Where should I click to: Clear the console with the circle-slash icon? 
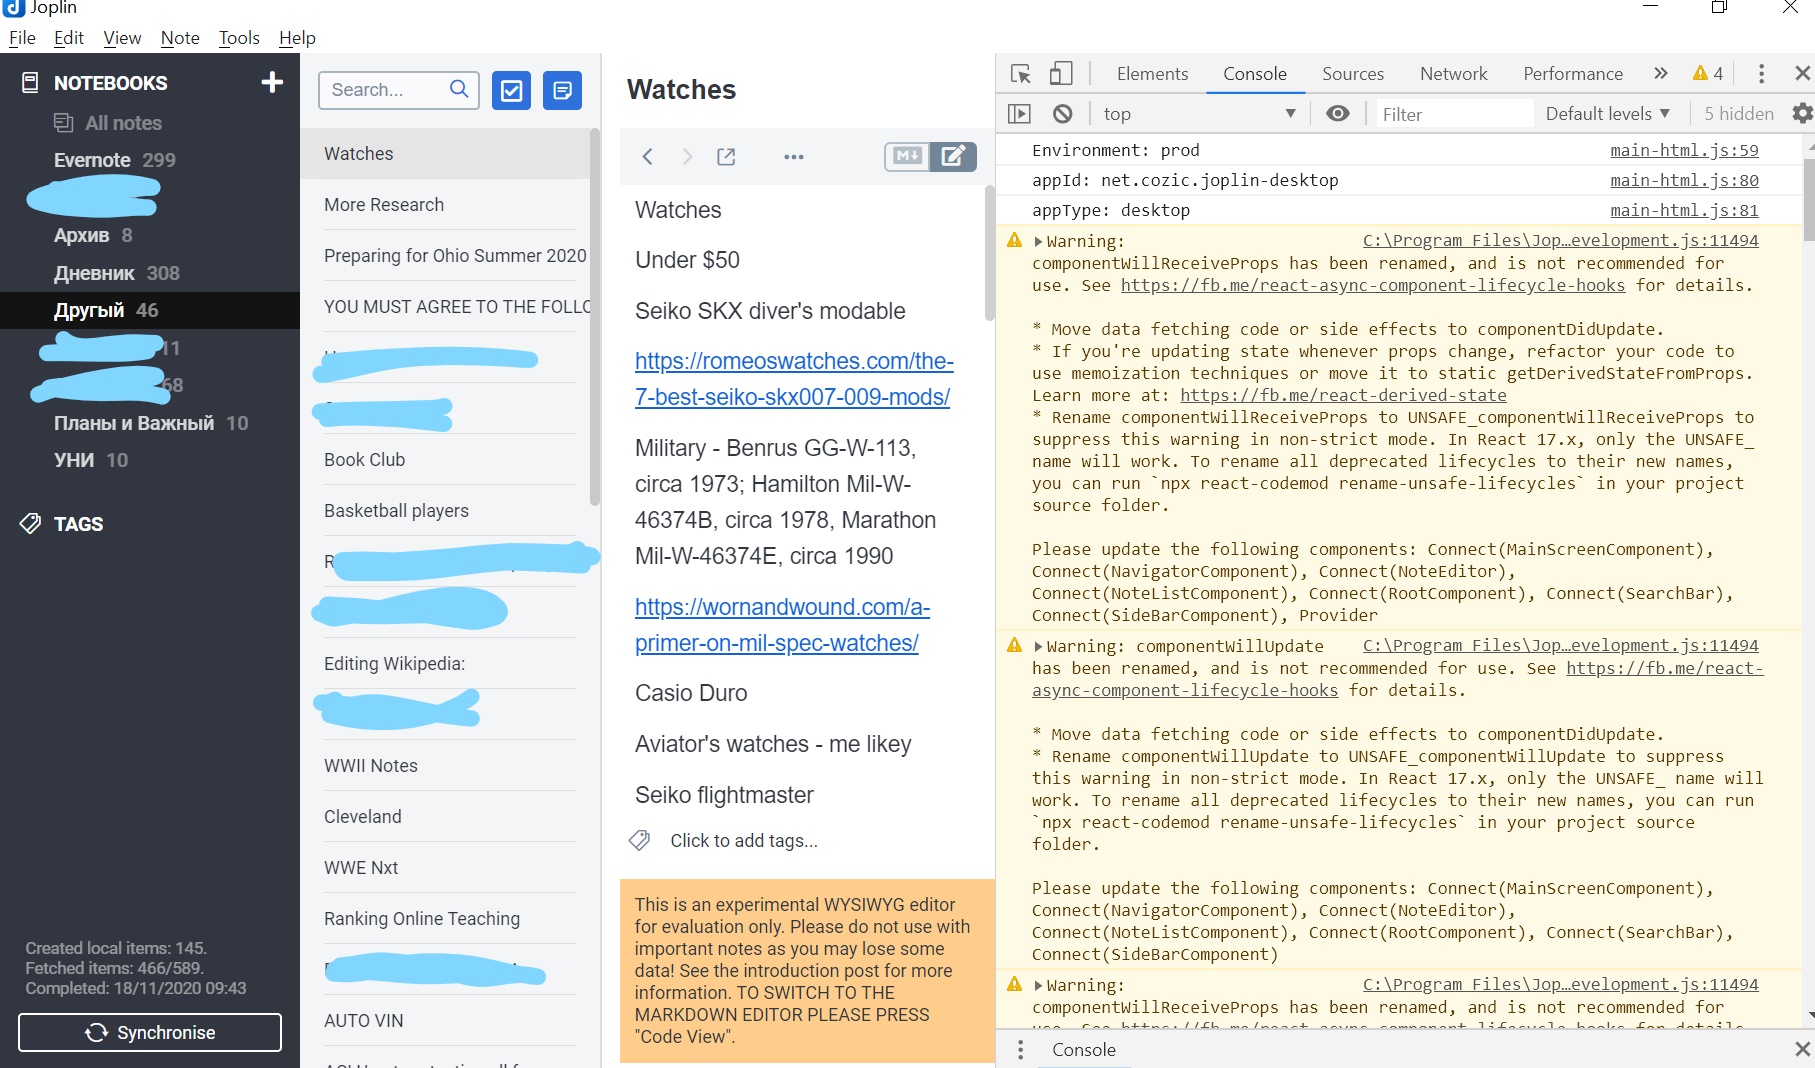pos(1062,113)
